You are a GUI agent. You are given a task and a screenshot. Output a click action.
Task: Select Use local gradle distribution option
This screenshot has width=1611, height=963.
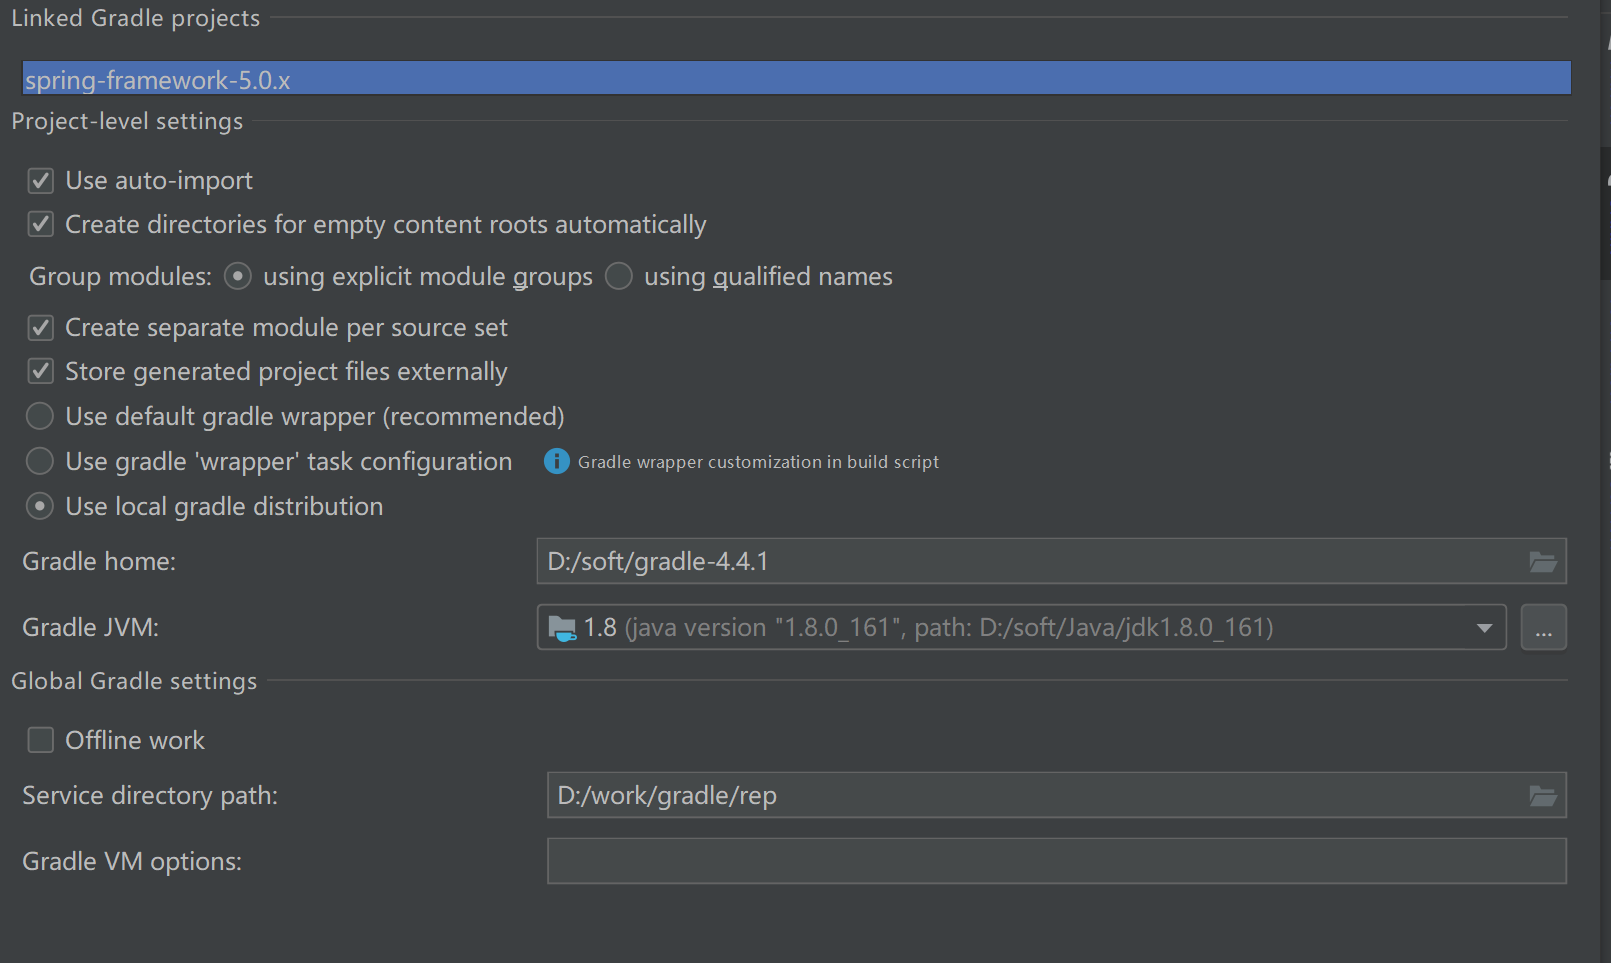coord(39,506)
